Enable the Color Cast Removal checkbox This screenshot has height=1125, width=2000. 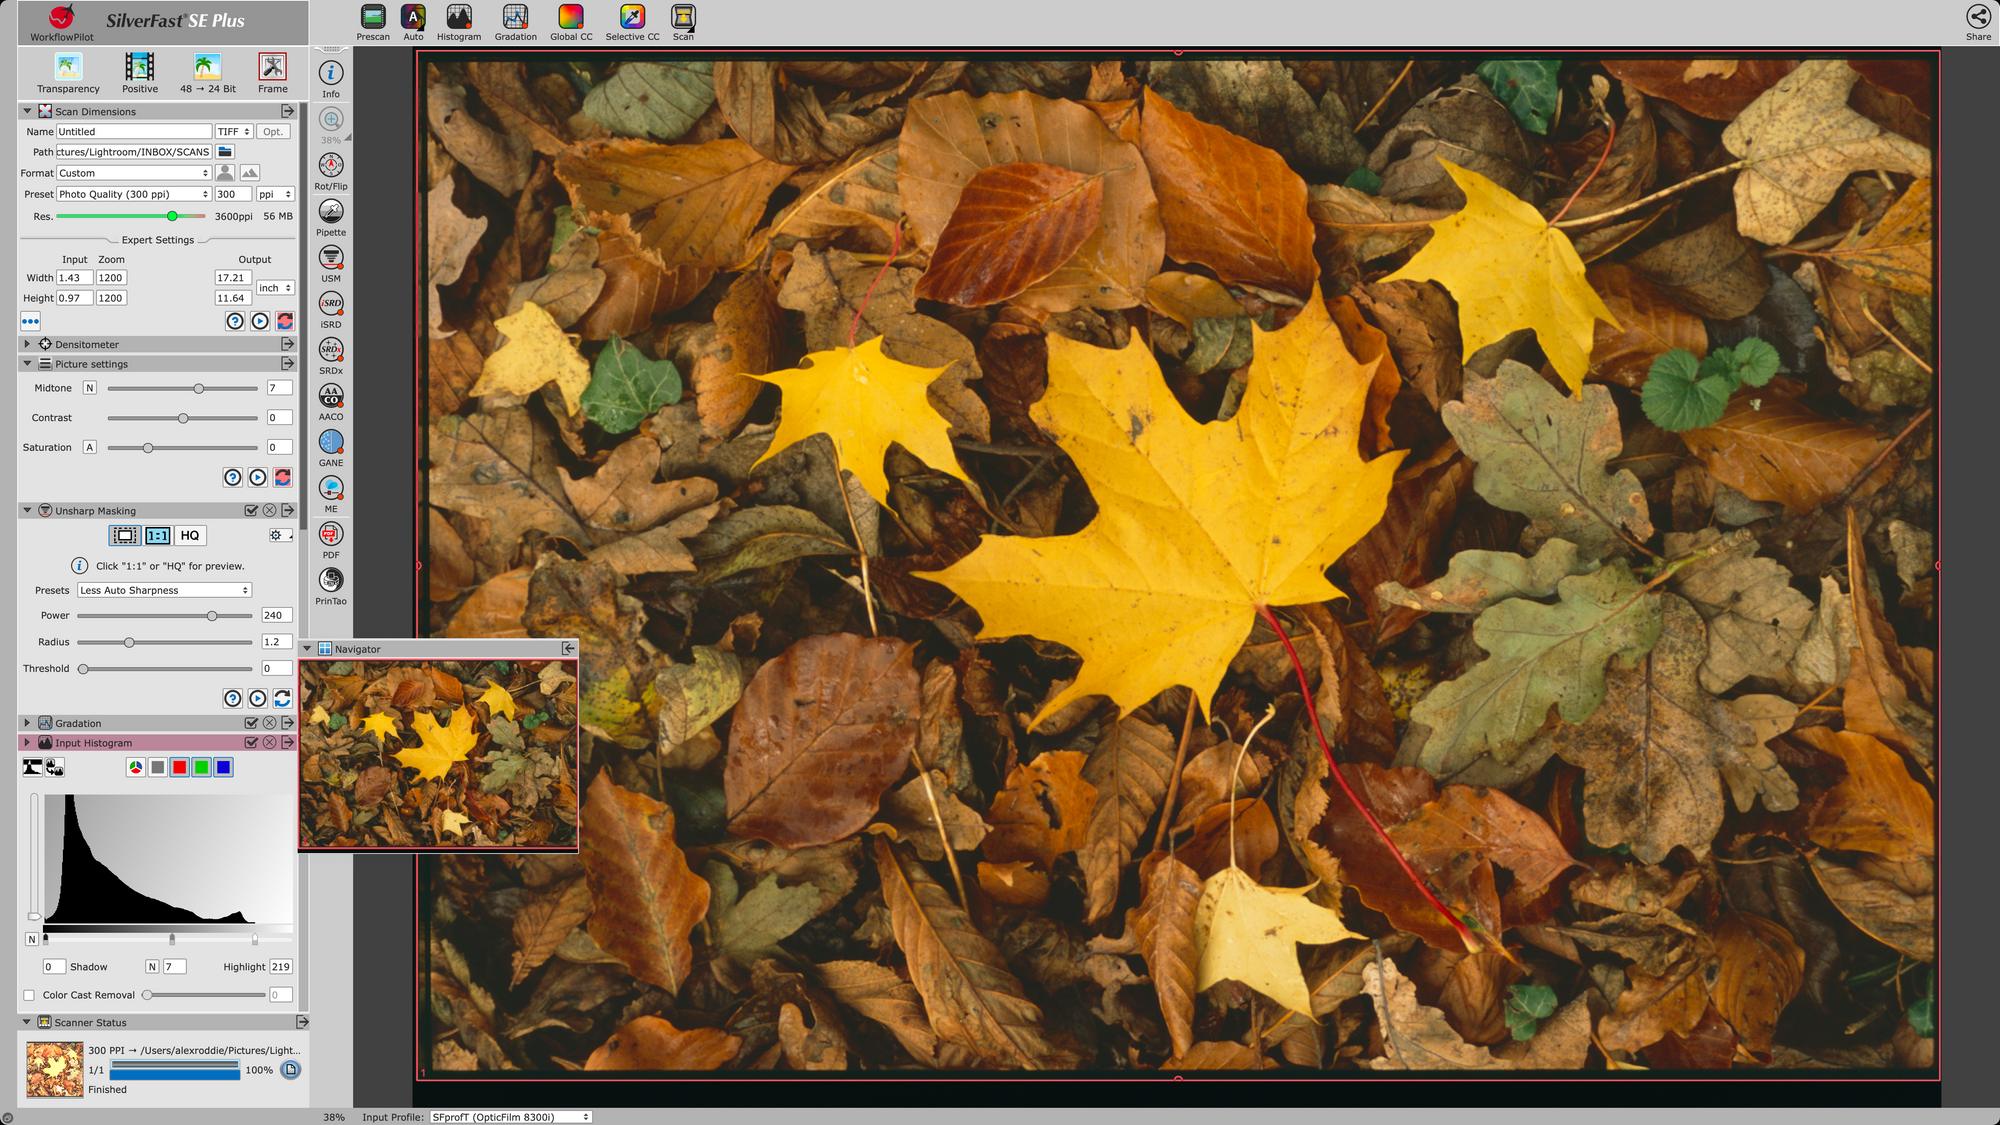[29, 995]
